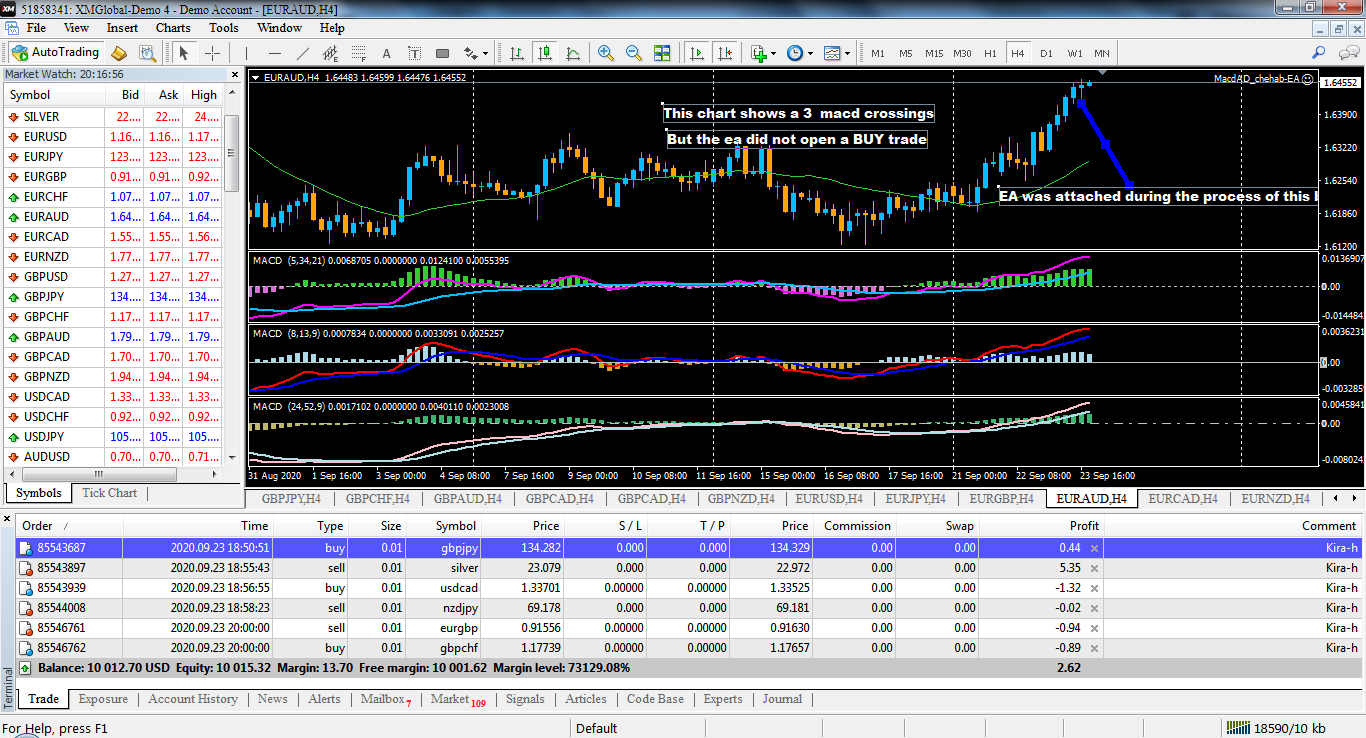Switch to D1 timeframe

1046,53
